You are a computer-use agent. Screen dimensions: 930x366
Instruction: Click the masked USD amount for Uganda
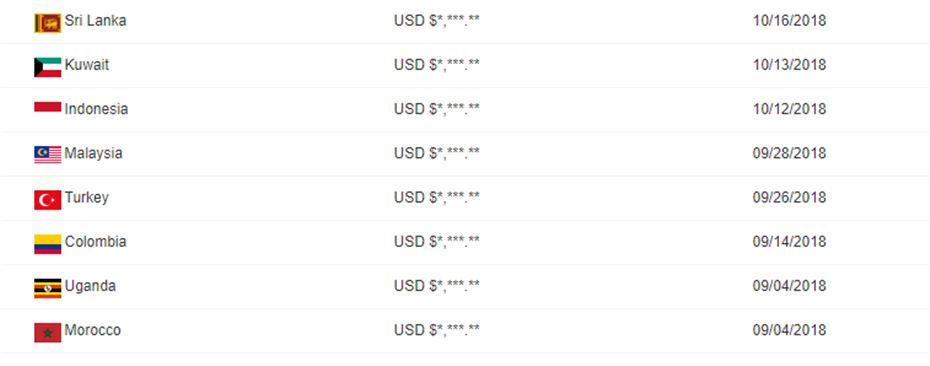point(437,286)
